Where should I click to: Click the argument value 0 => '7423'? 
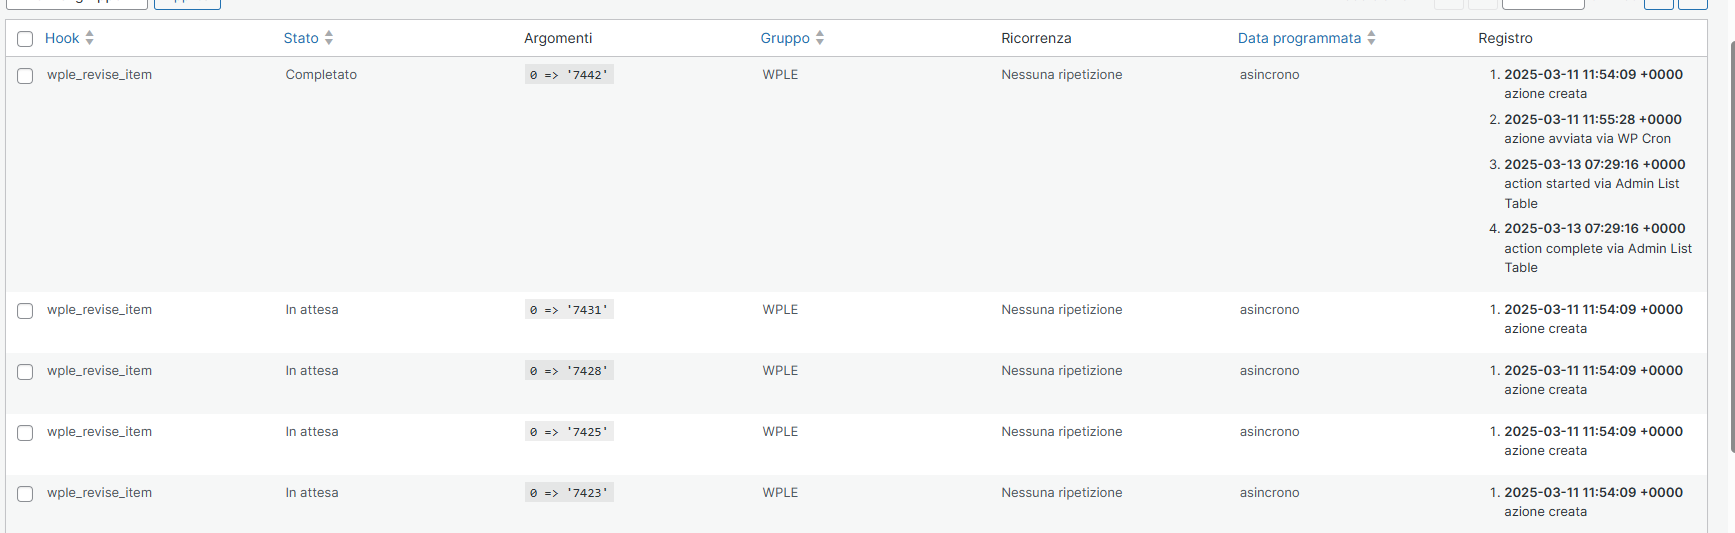(x=569, y=493)
